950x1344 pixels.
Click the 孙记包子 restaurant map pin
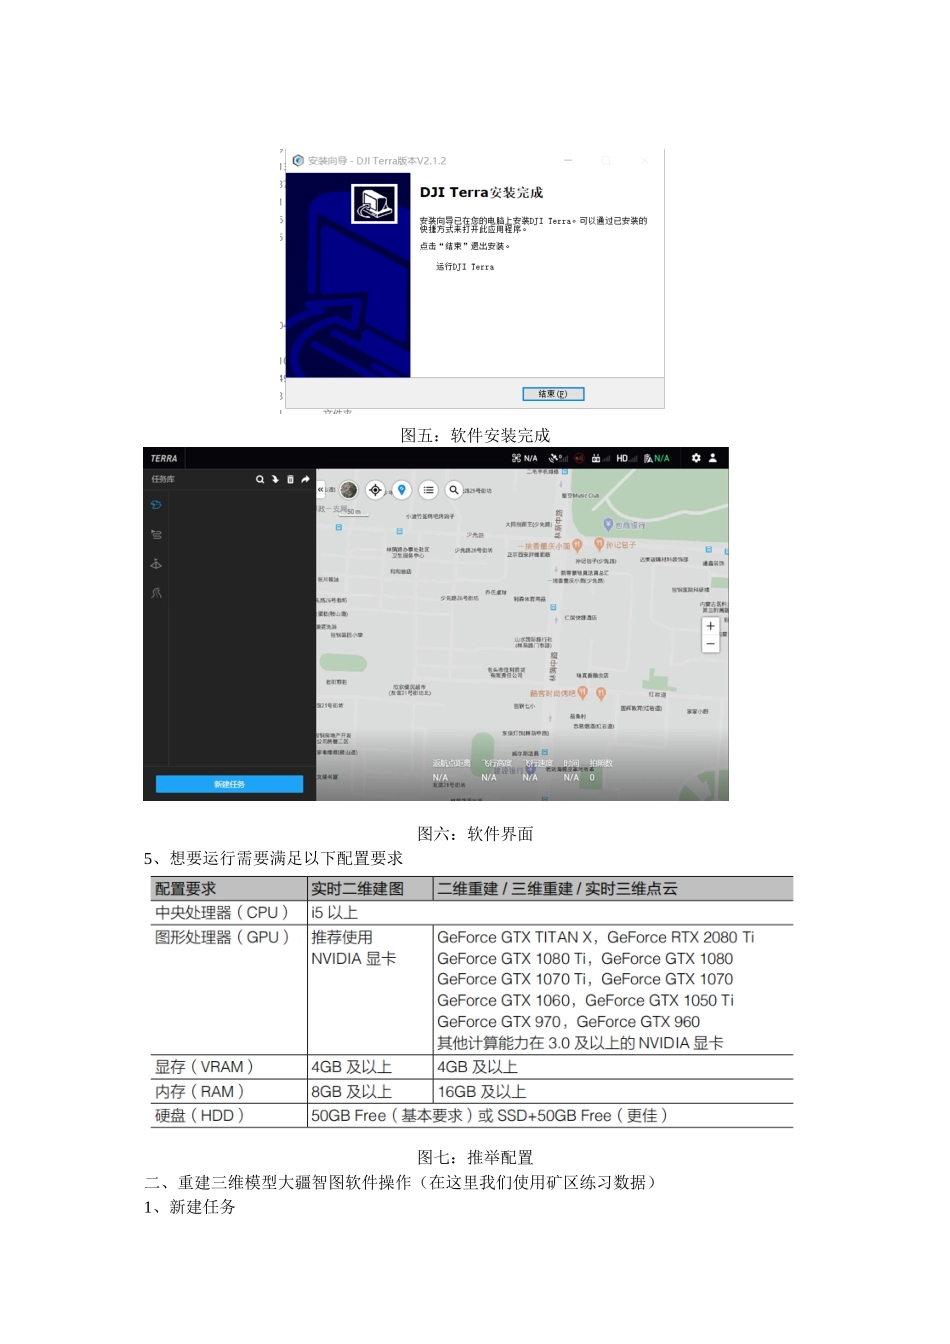(599, 545)
